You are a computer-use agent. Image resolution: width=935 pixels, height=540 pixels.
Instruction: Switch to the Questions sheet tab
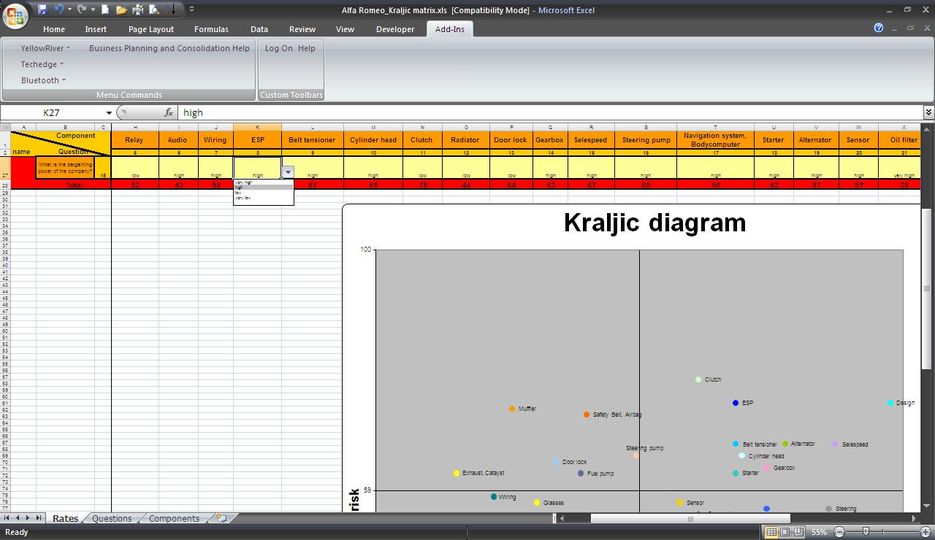pyautogui.click(x=112, y=519)
